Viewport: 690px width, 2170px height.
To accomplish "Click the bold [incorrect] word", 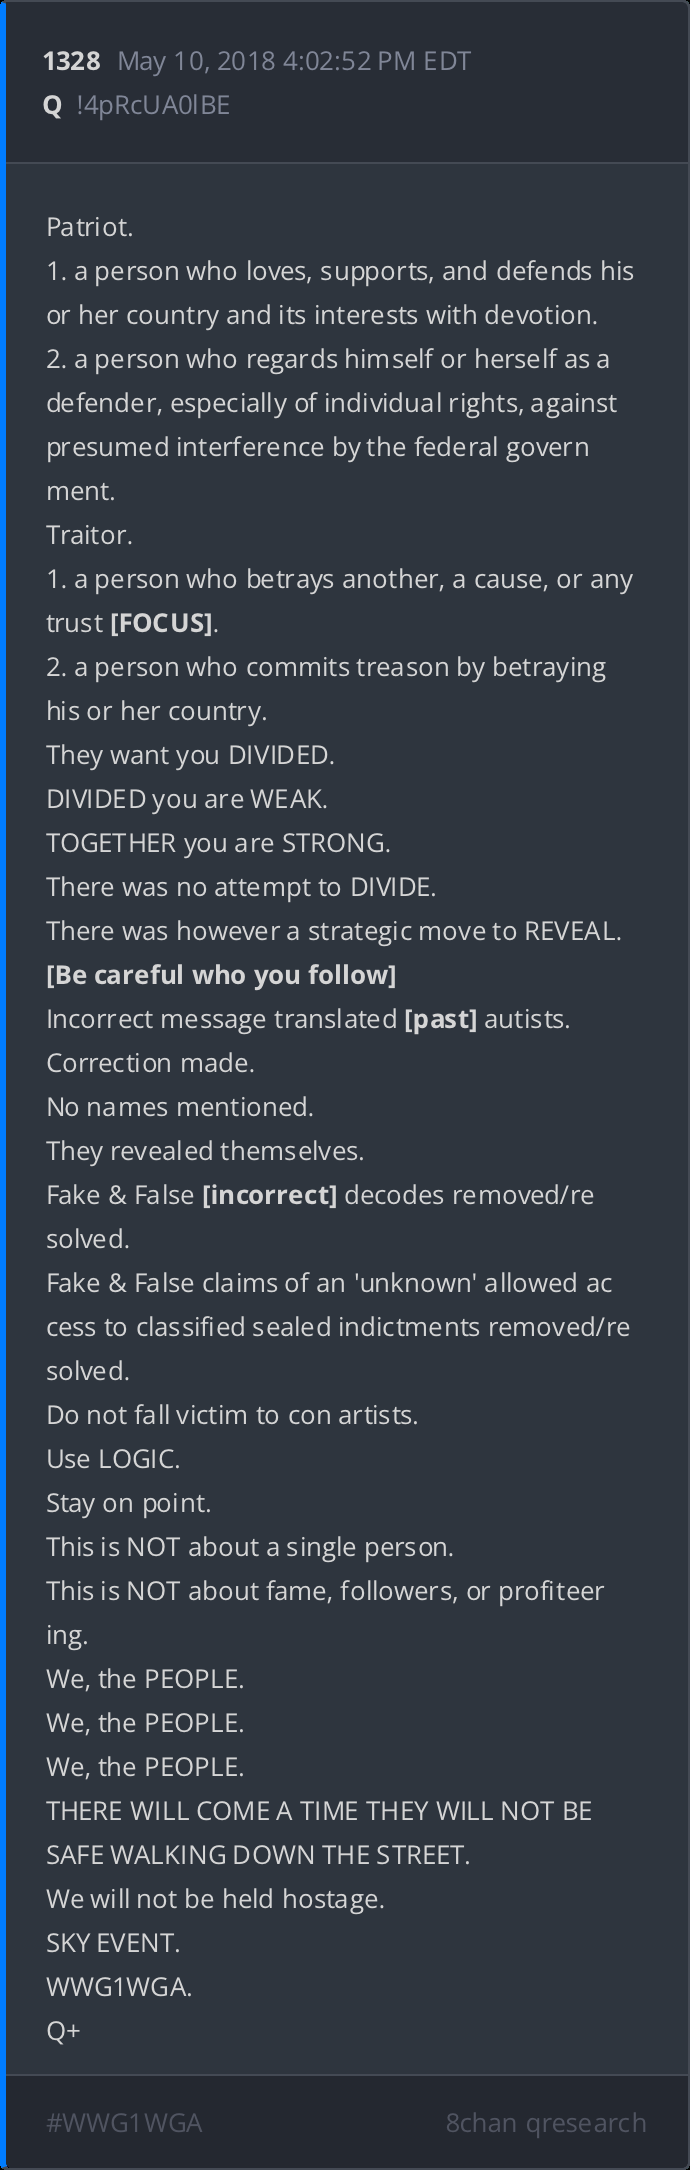I will tap(270, 1195).
